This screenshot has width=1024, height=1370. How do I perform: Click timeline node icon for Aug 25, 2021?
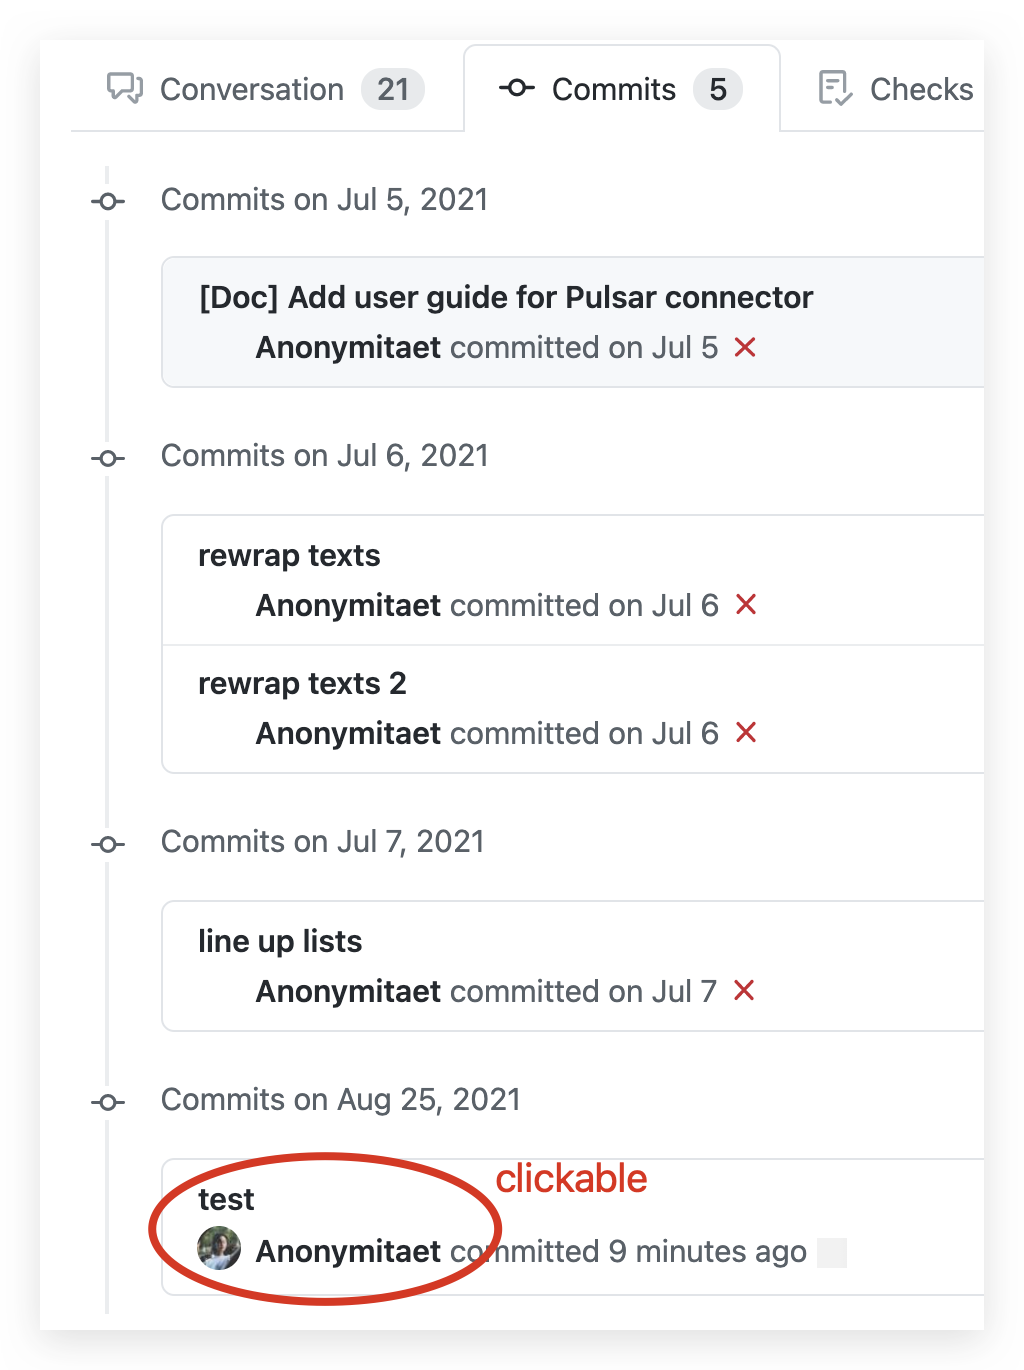pos(108,1102)
